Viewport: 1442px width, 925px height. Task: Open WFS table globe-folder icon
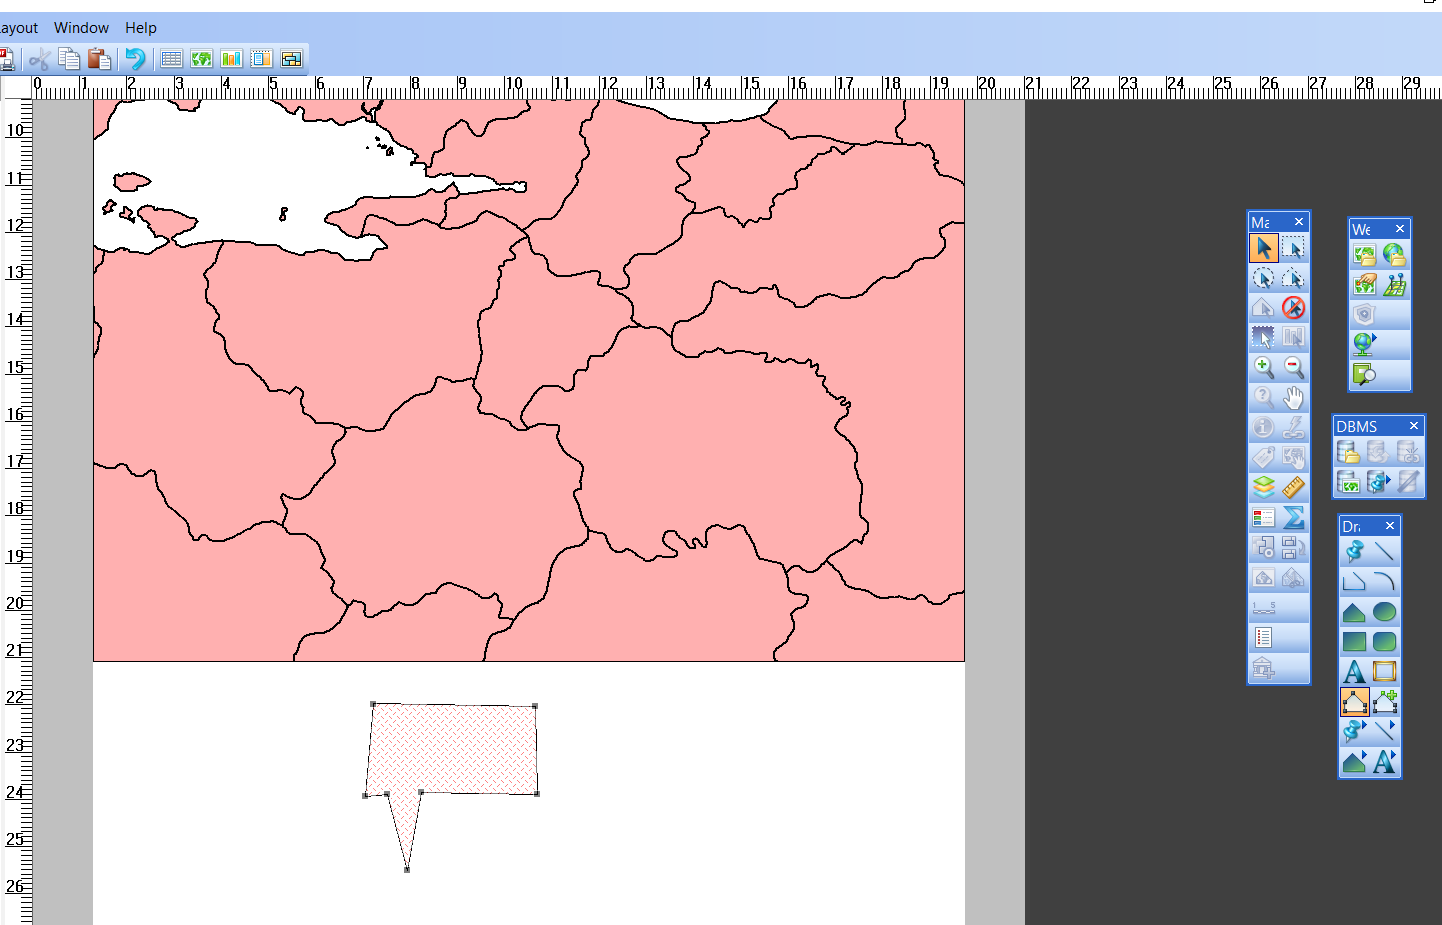[1395, 255]
